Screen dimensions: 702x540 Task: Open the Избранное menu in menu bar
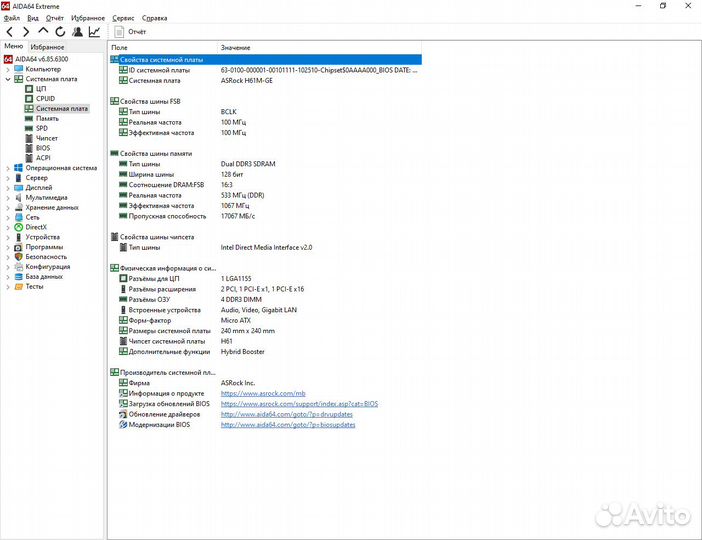(88, 18)
